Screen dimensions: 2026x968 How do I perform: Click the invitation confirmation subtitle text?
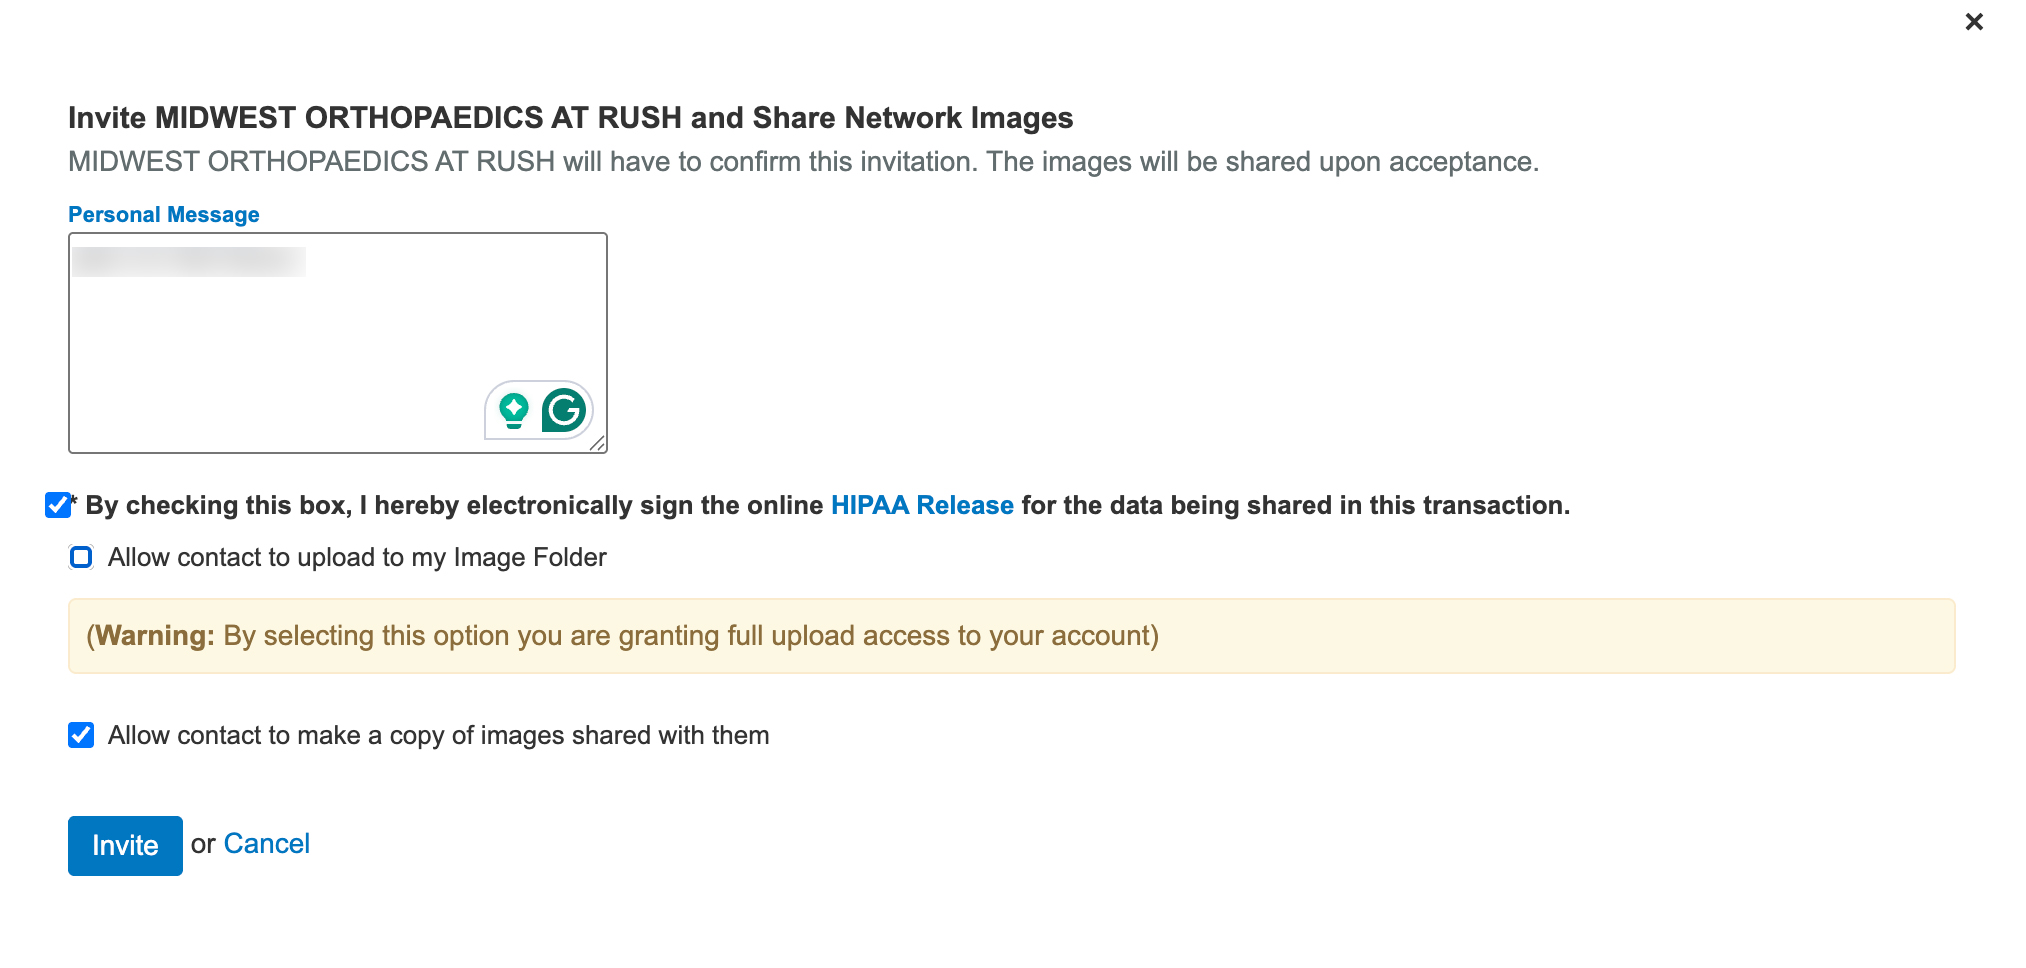[803, 162]
